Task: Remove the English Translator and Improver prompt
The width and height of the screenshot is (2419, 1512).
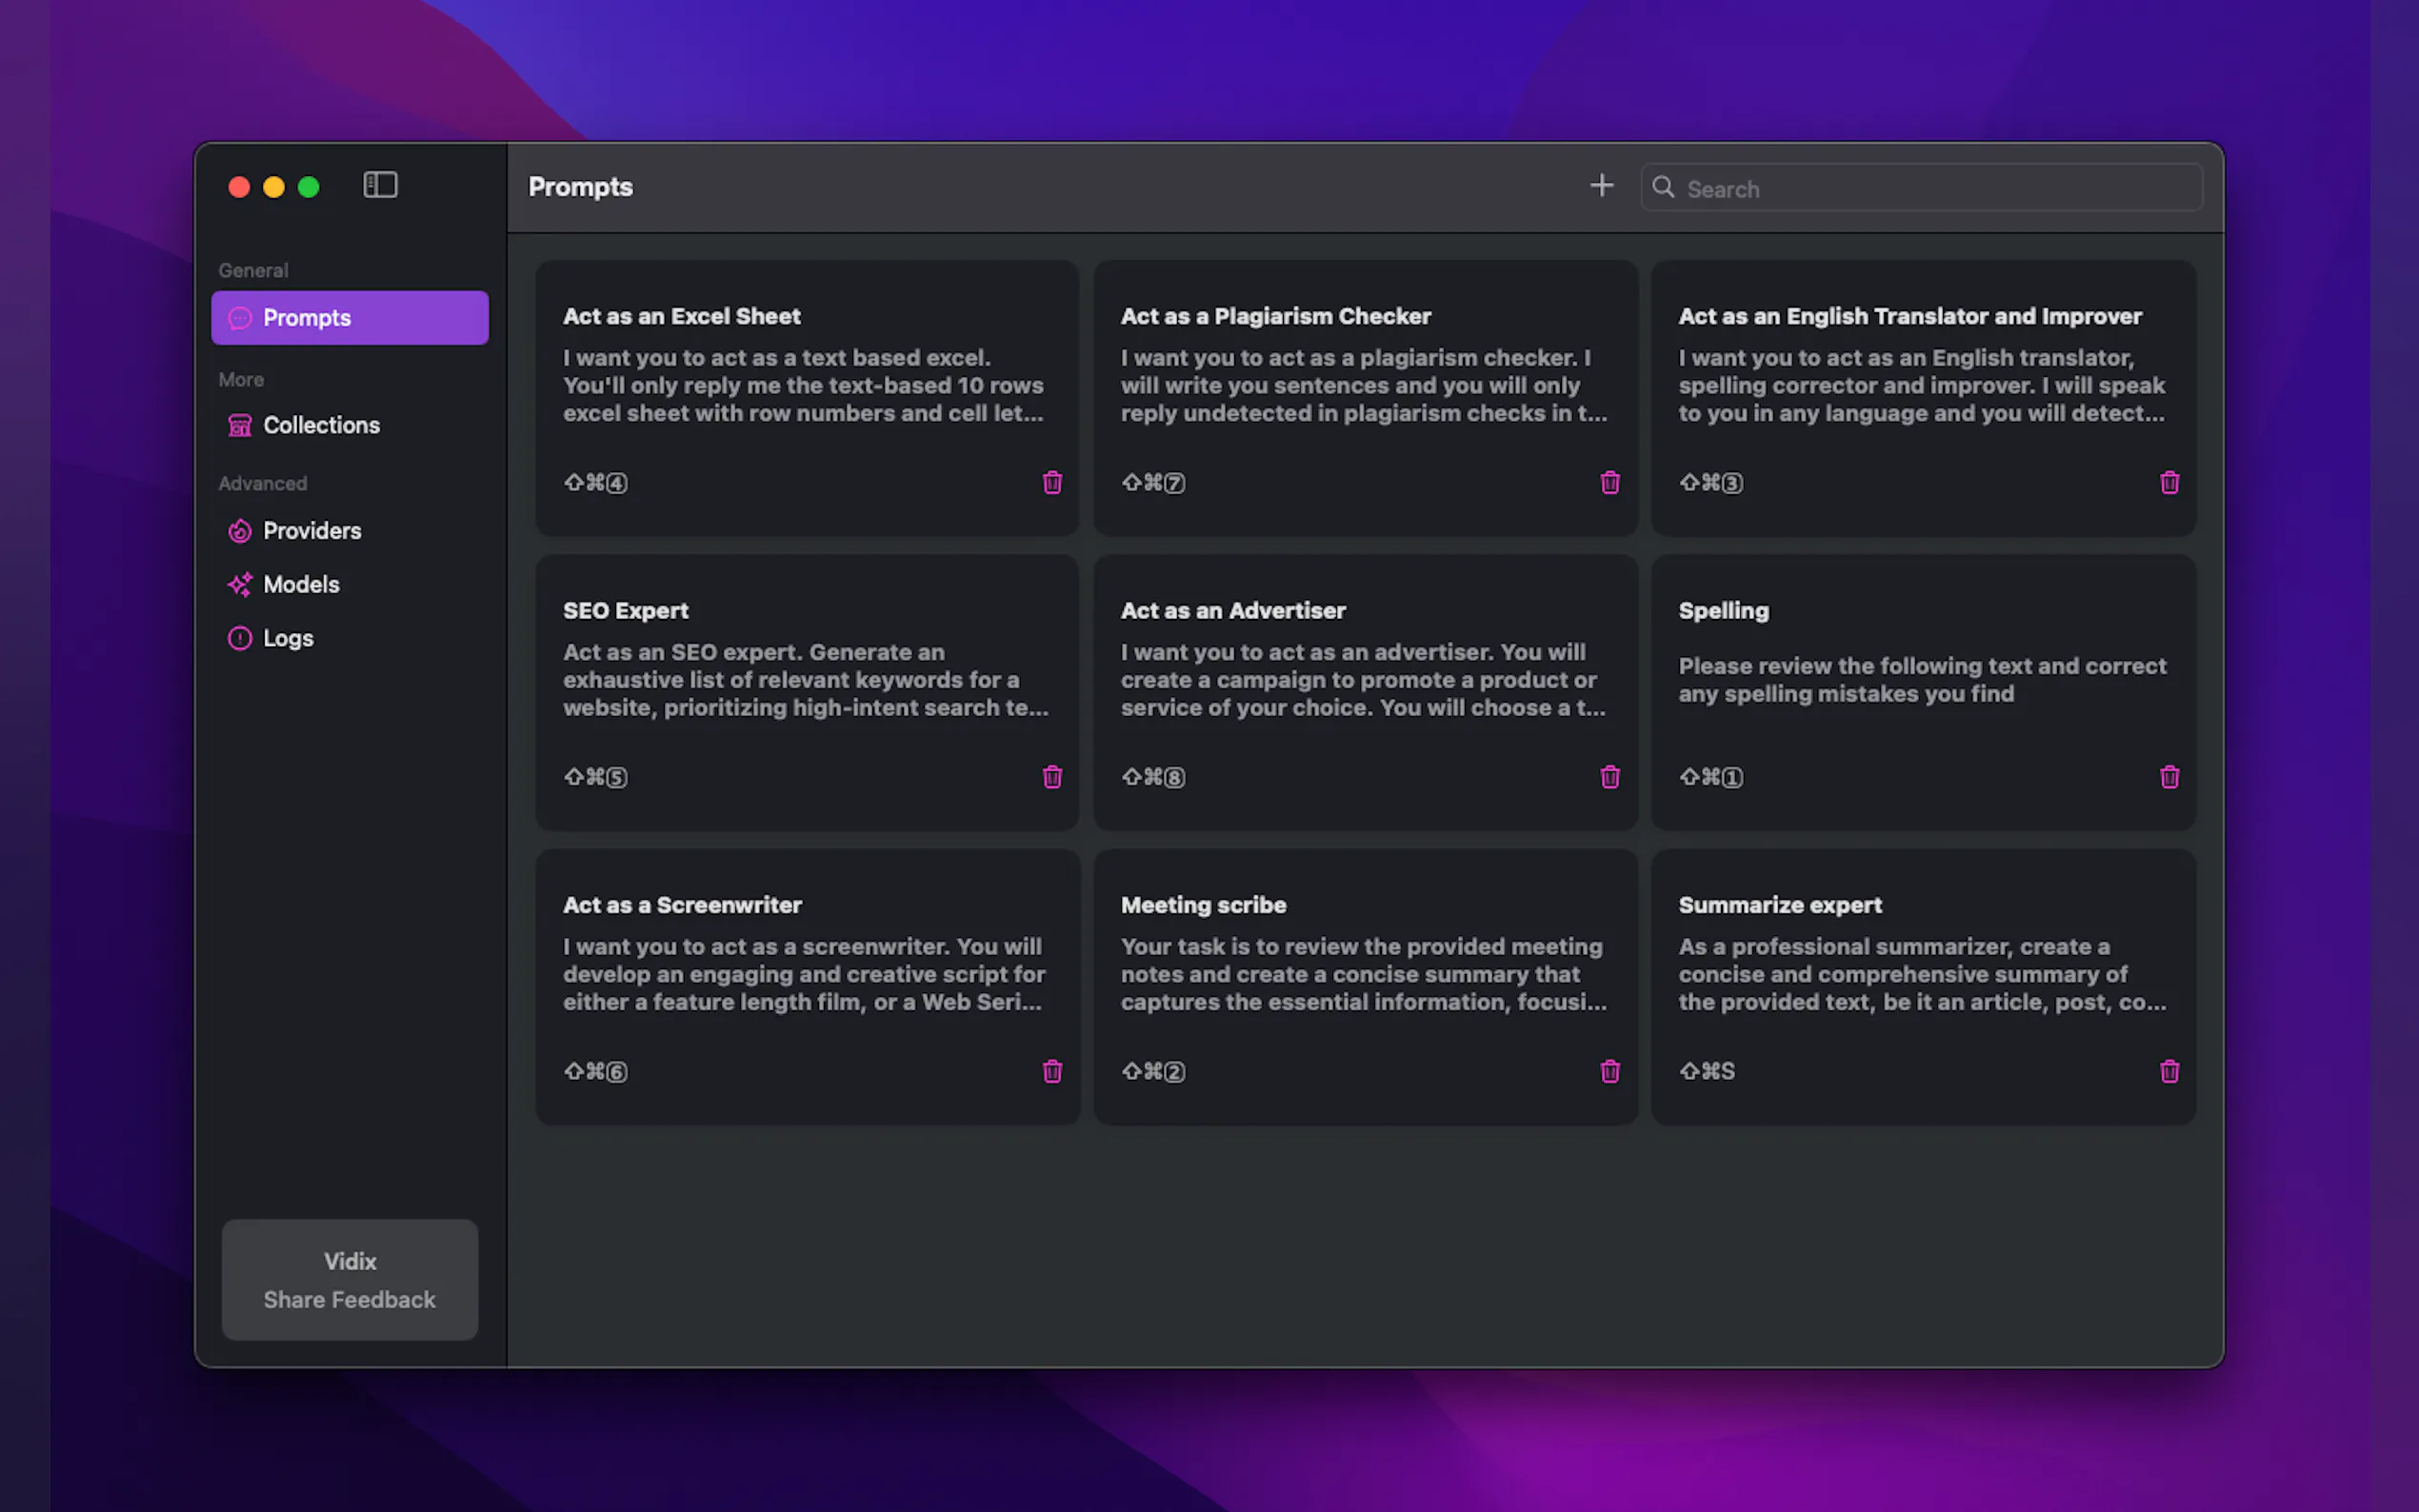Action: (x=2169, y=483)
